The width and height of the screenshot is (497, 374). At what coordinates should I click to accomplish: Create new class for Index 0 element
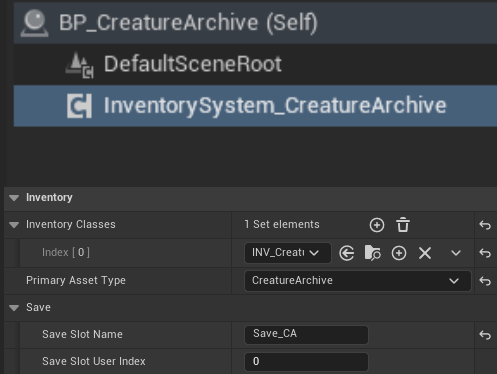click(x=399, y=253)
